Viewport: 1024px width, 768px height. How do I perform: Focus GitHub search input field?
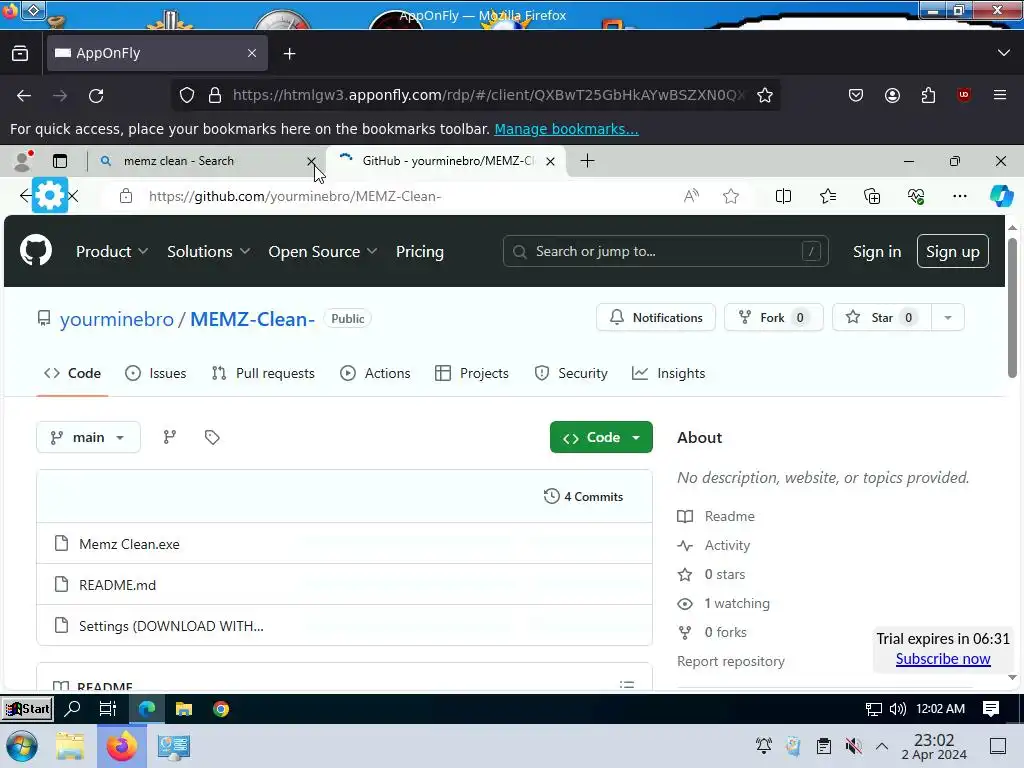click(x=665, y=251)
